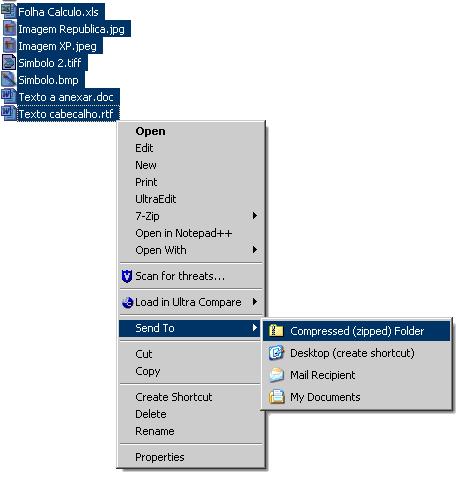
Task: Click the Ultra Compare globe icon
Action: coord(127,302)
